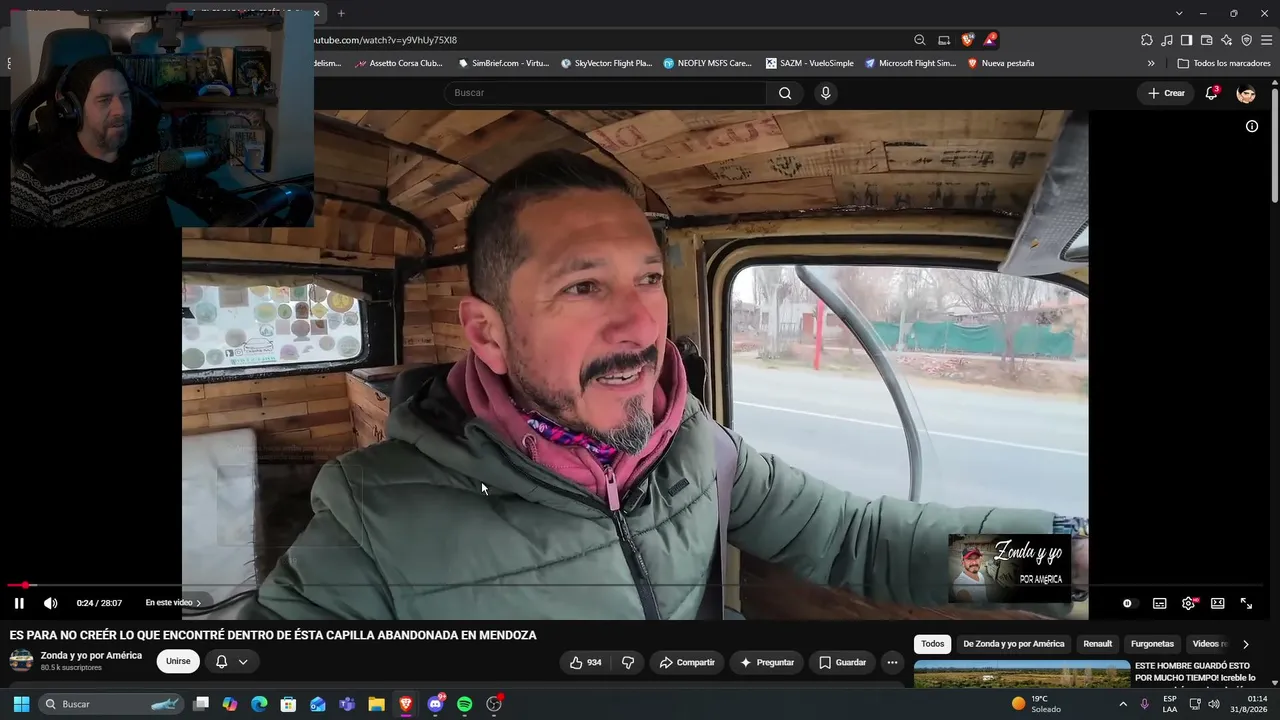Save the video with the Guardar button

coord(842,662)
